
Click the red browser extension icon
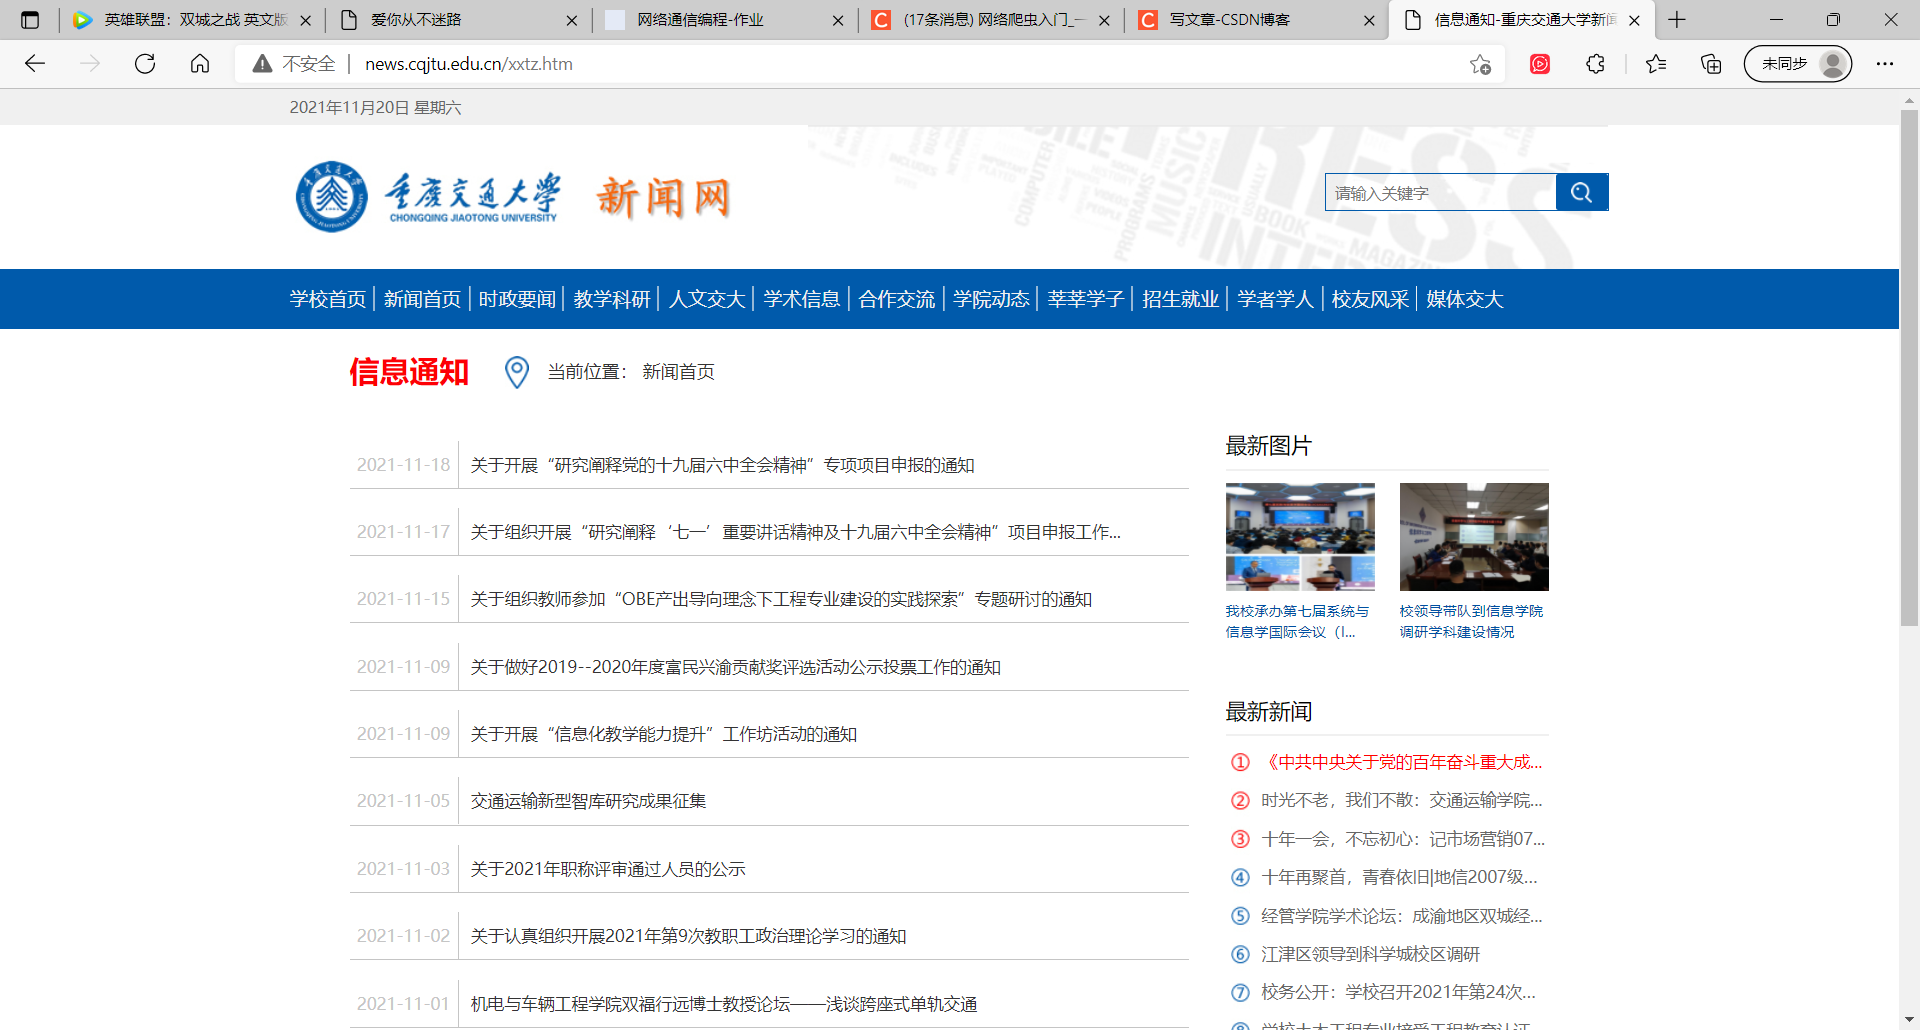[1540, 64]
